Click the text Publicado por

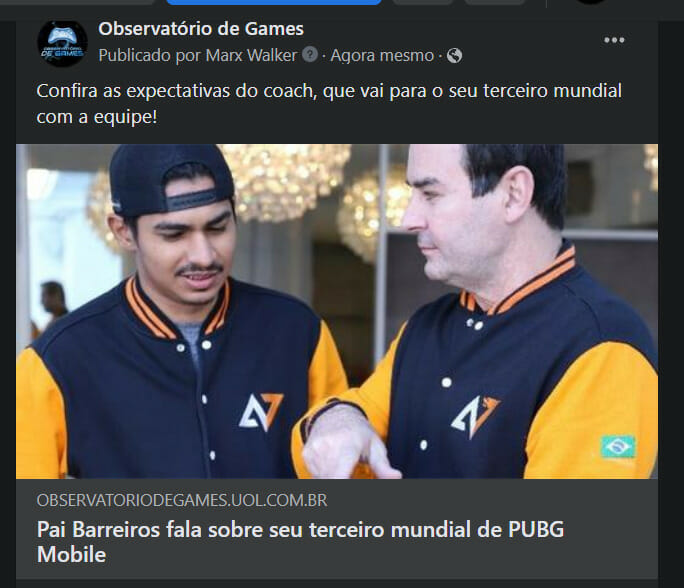click(150, 55)
